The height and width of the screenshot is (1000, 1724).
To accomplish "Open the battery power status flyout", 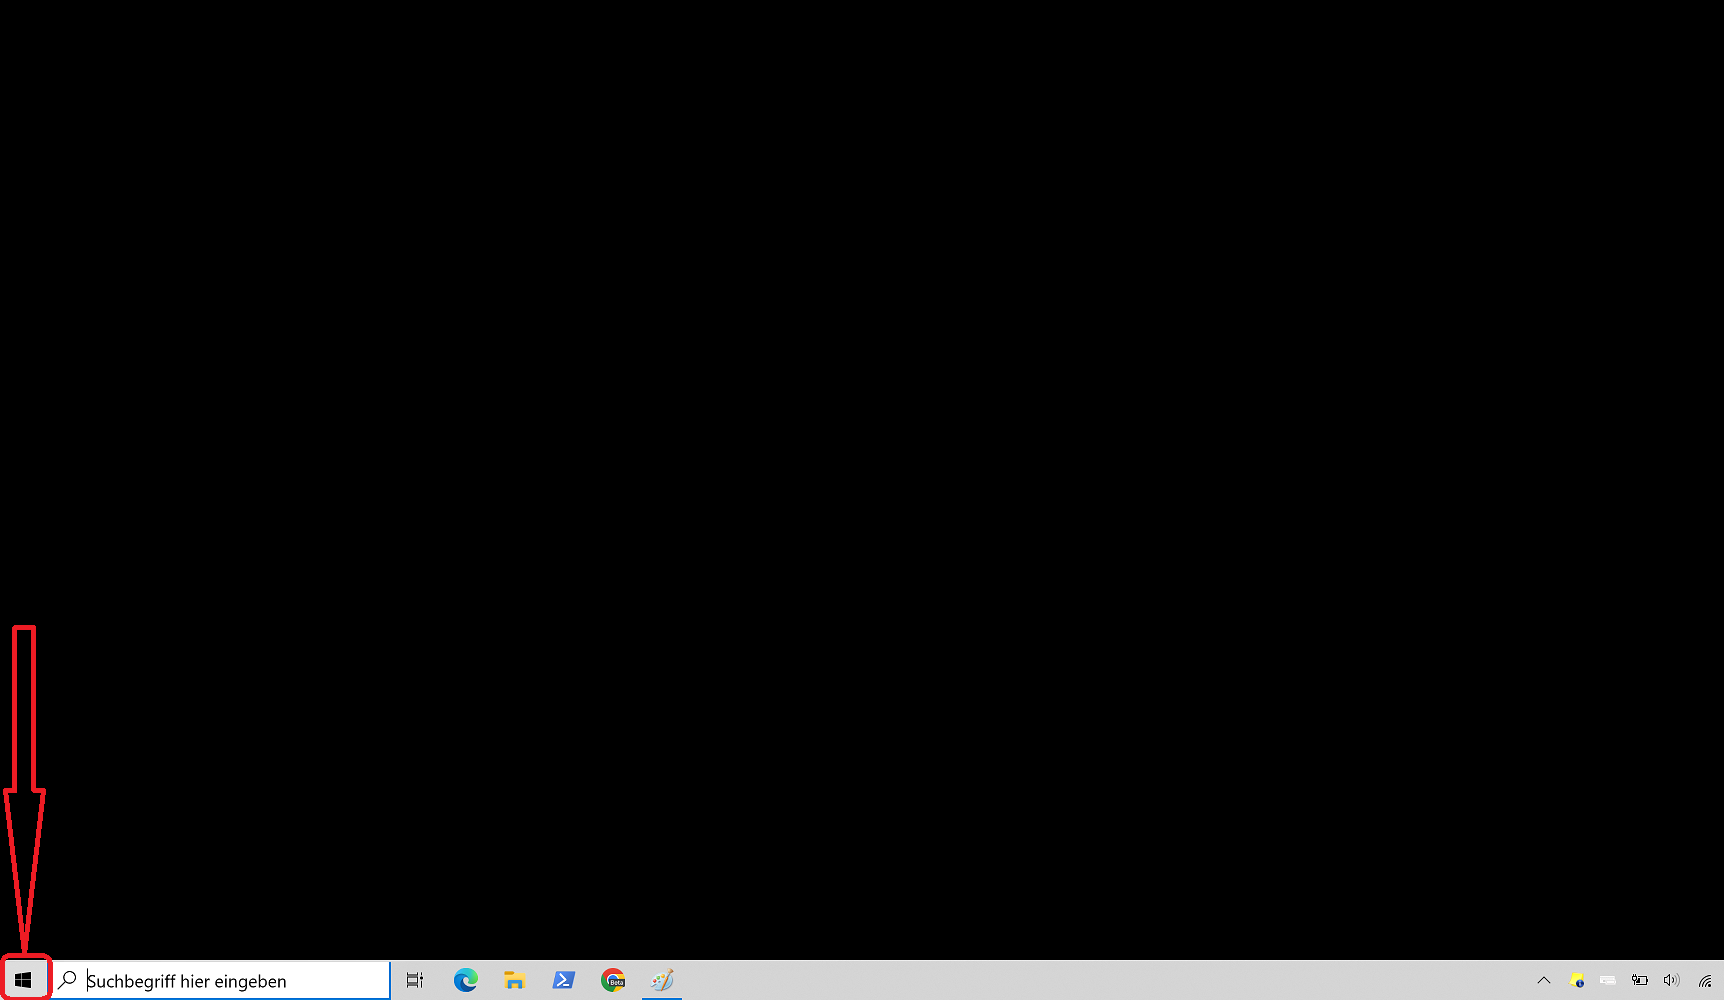I will (1640, 980).
